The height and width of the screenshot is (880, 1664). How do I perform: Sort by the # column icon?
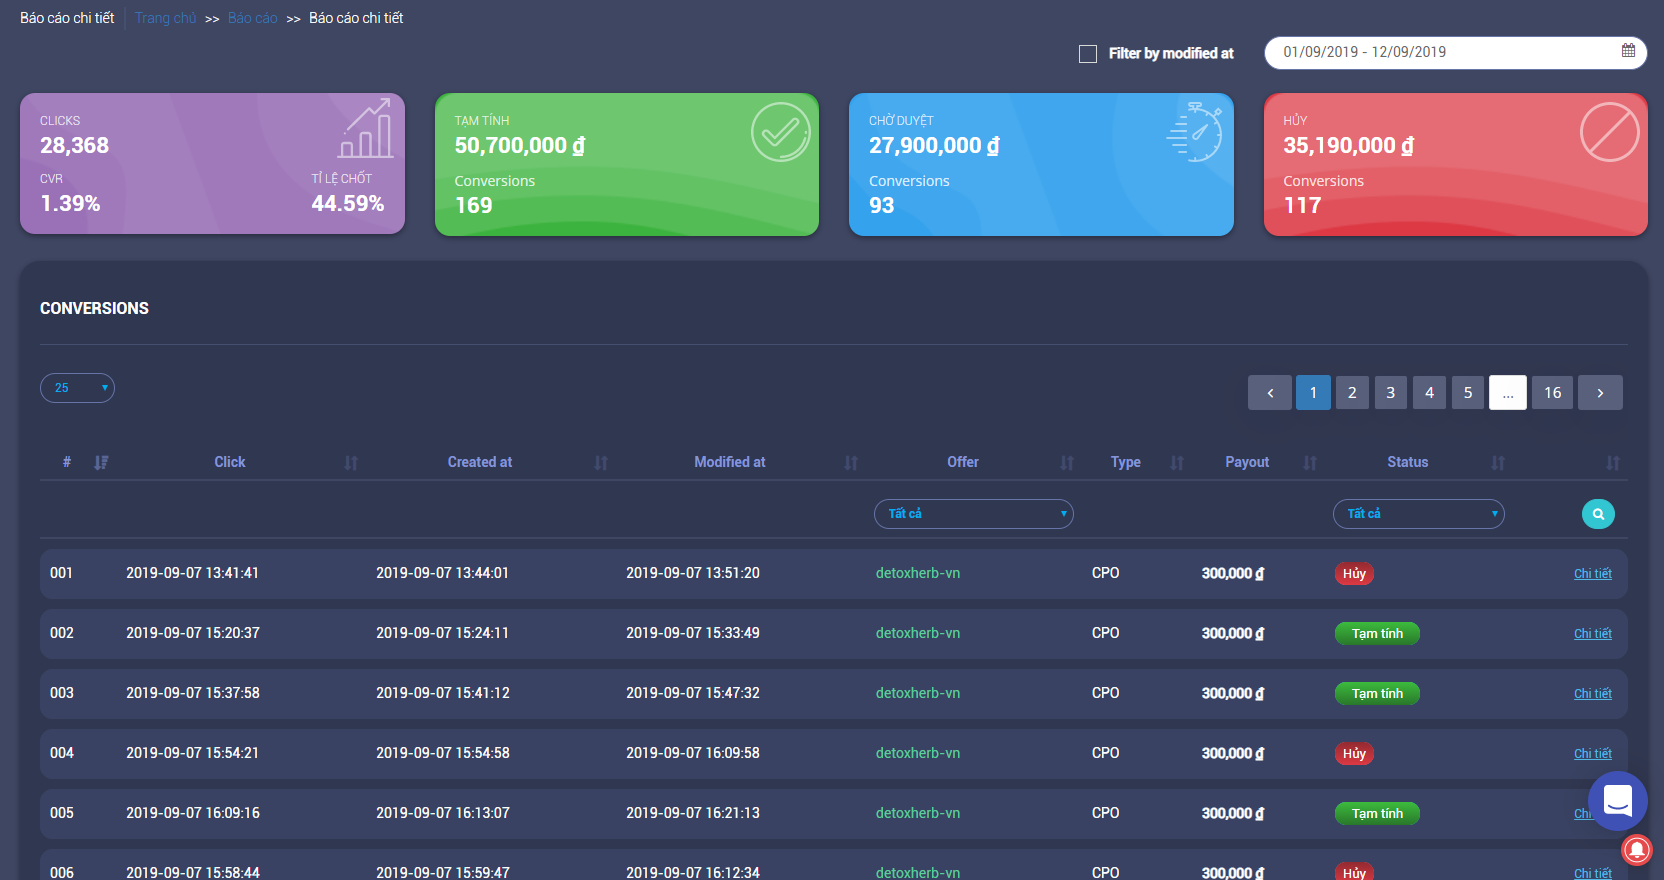(x=101, y=463)
